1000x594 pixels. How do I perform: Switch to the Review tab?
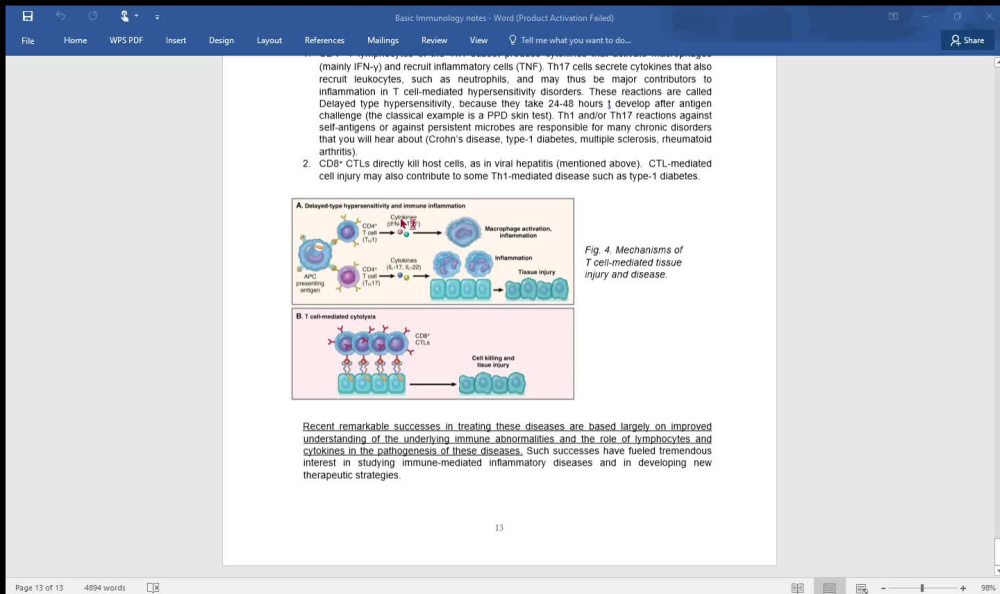click(434, 40)
